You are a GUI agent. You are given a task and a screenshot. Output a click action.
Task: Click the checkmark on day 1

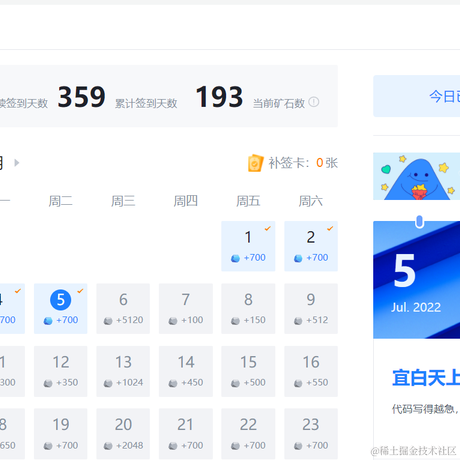coord(268,228)
